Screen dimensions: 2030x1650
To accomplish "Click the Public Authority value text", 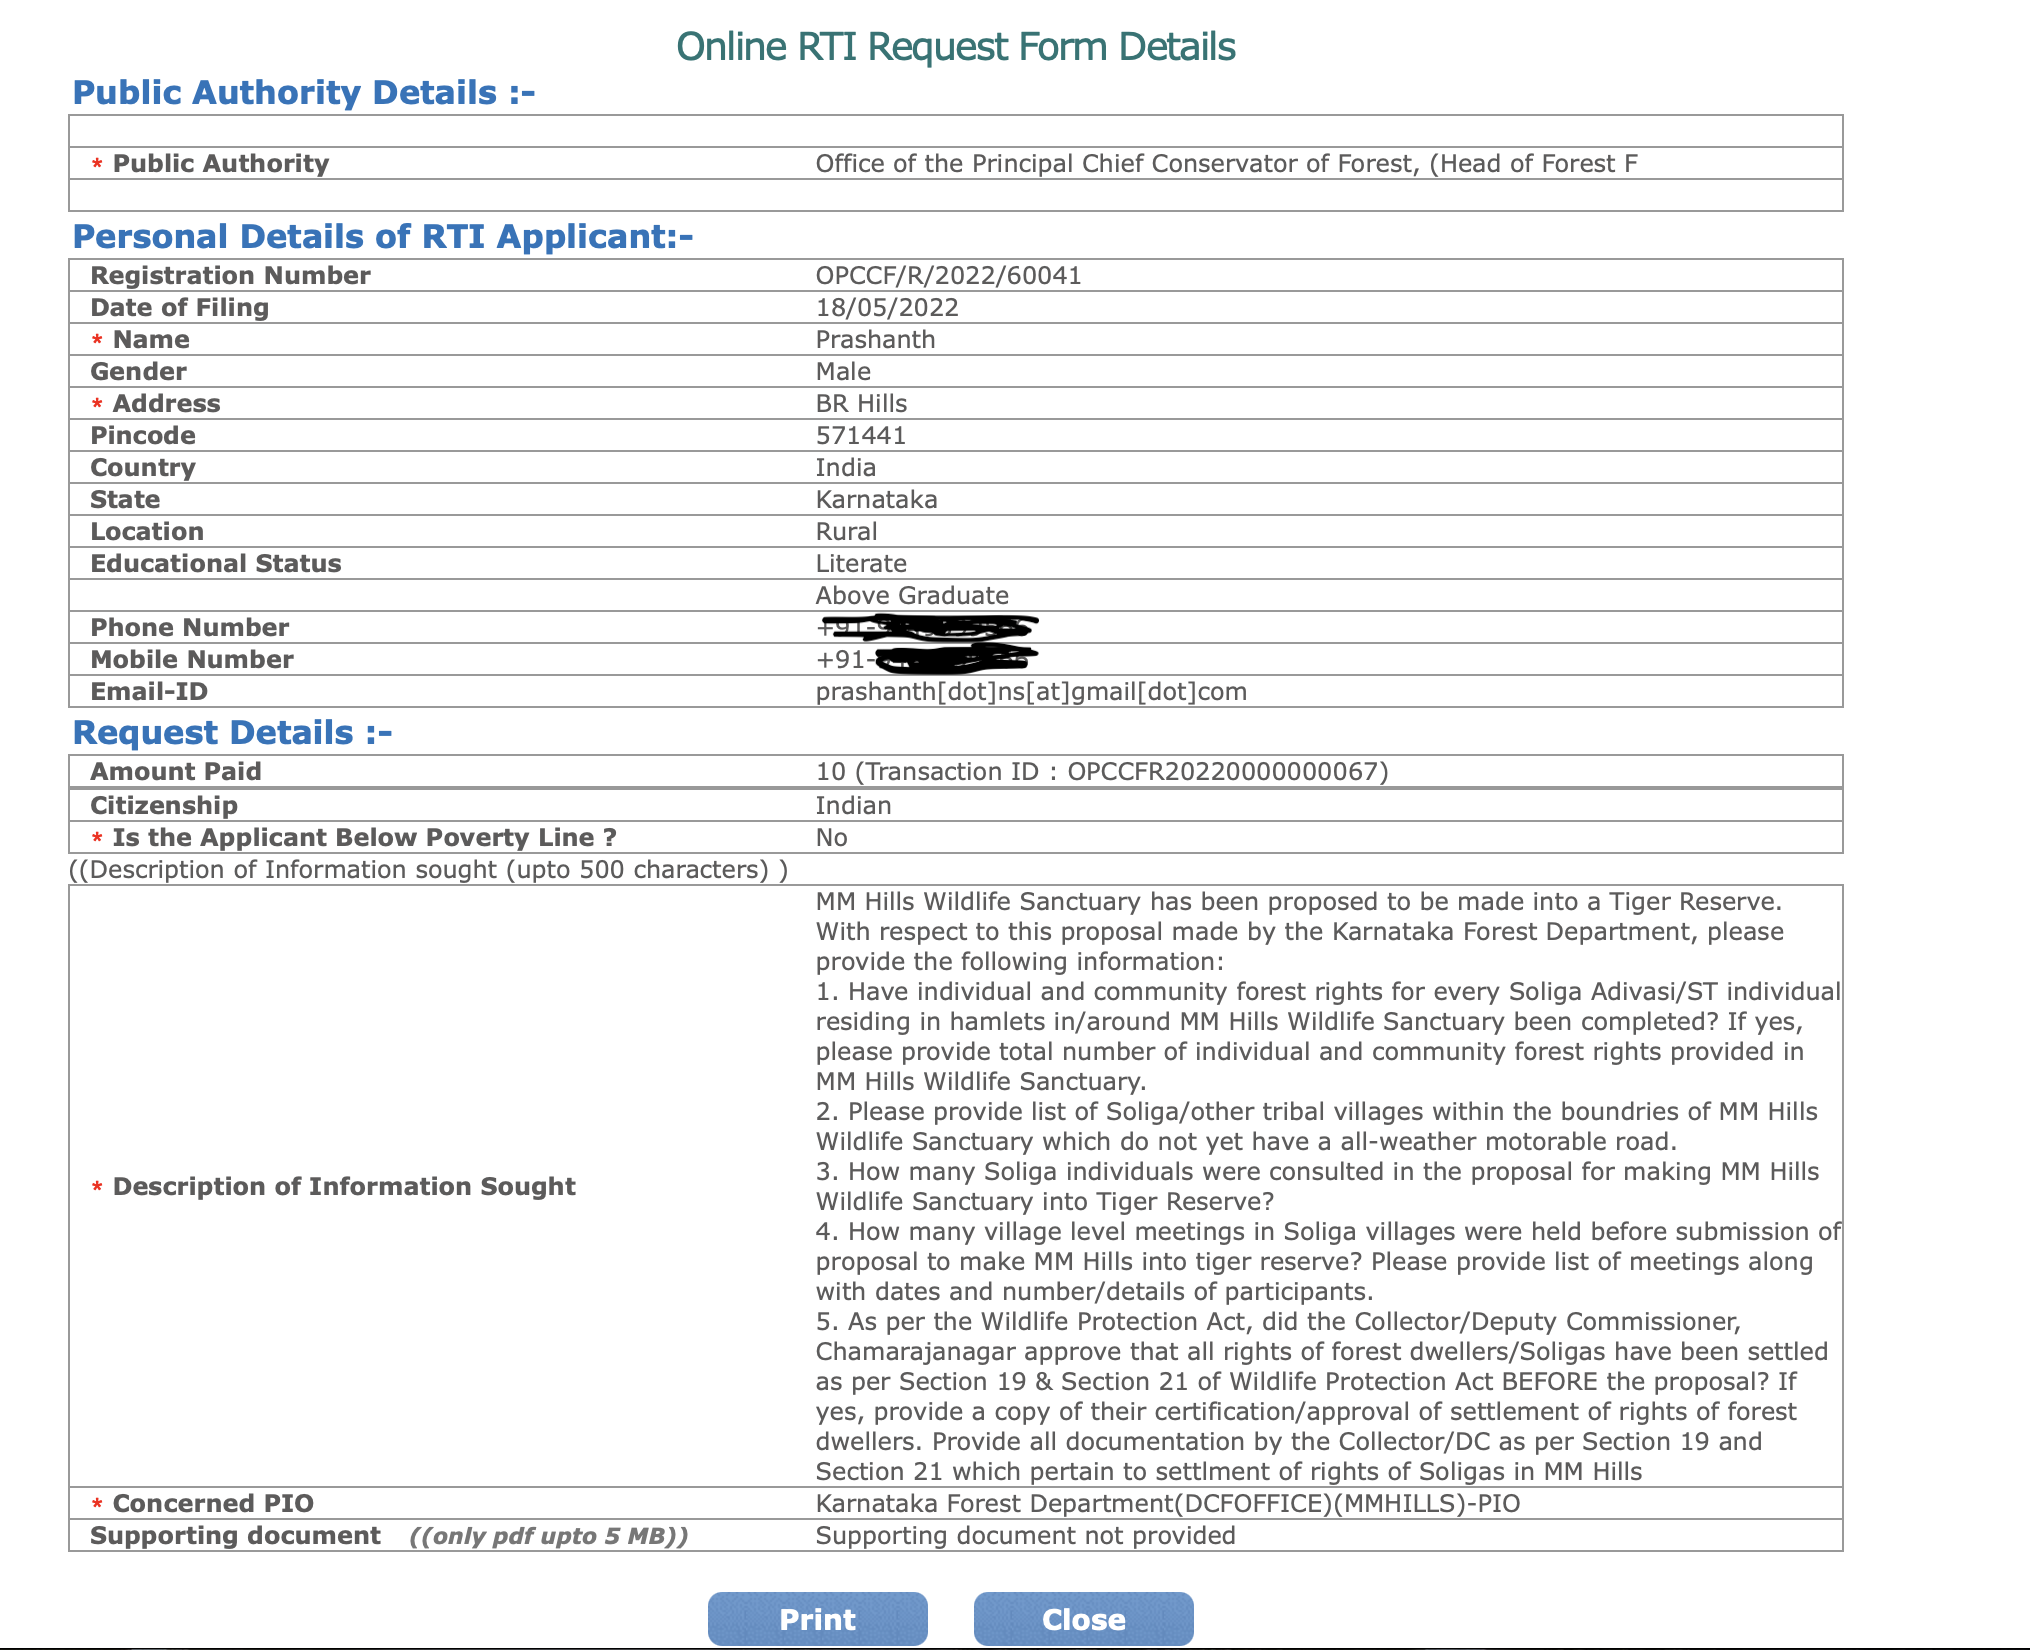I will click(x=1226, y=164).
